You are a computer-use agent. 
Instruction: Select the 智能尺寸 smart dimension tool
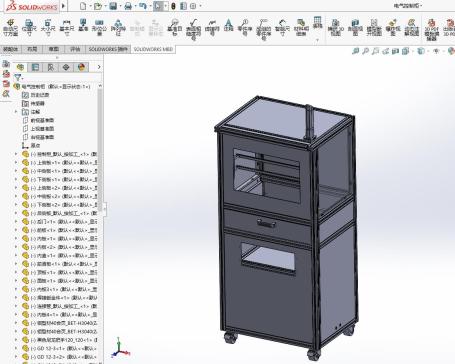click(282, 28)
